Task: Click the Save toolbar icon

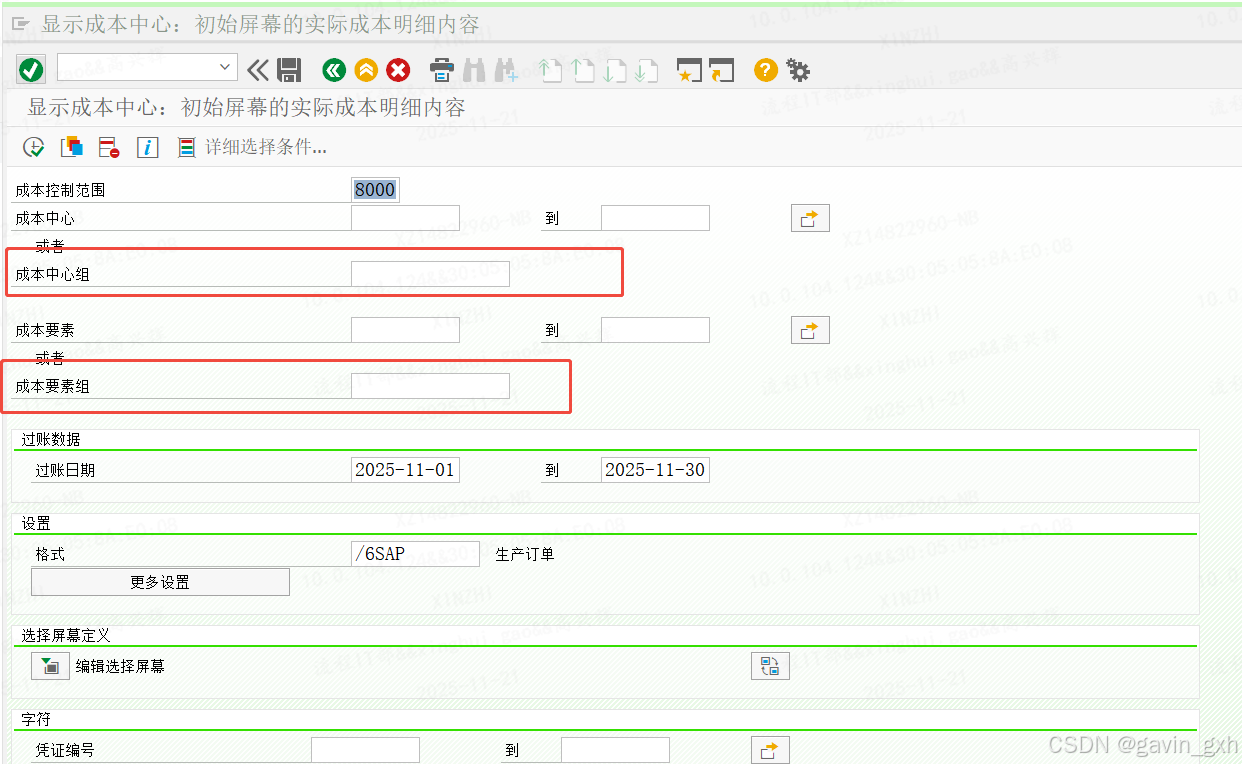Action: click(x=288, y=70)
